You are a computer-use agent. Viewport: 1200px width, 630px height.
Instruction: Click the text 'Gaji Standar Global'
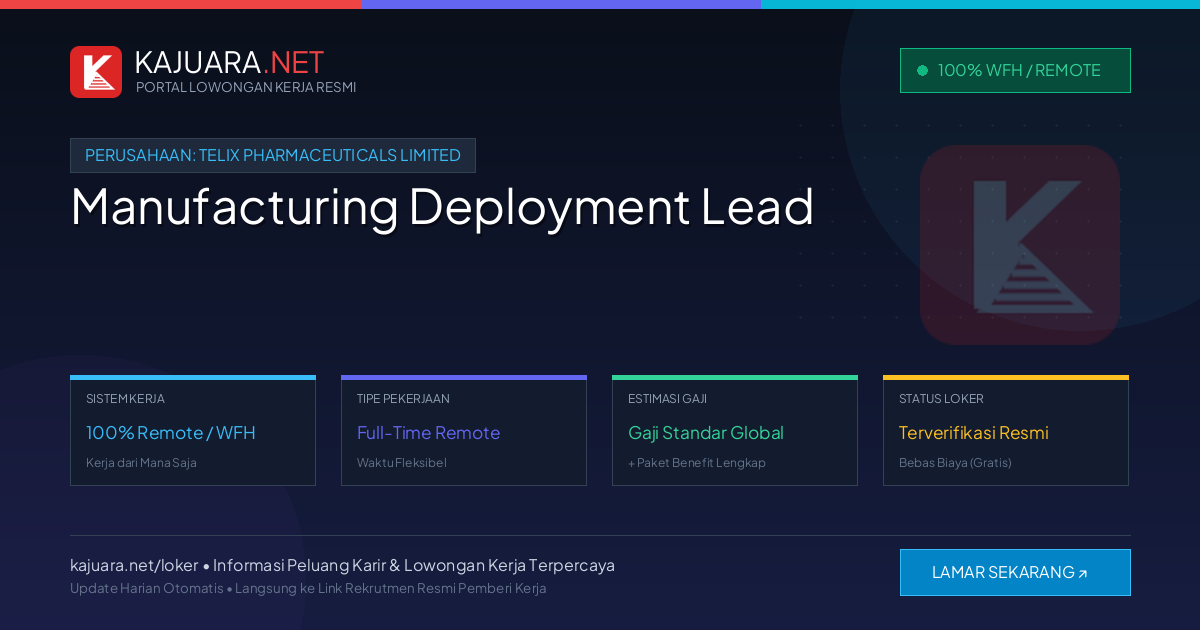(706, 433)
